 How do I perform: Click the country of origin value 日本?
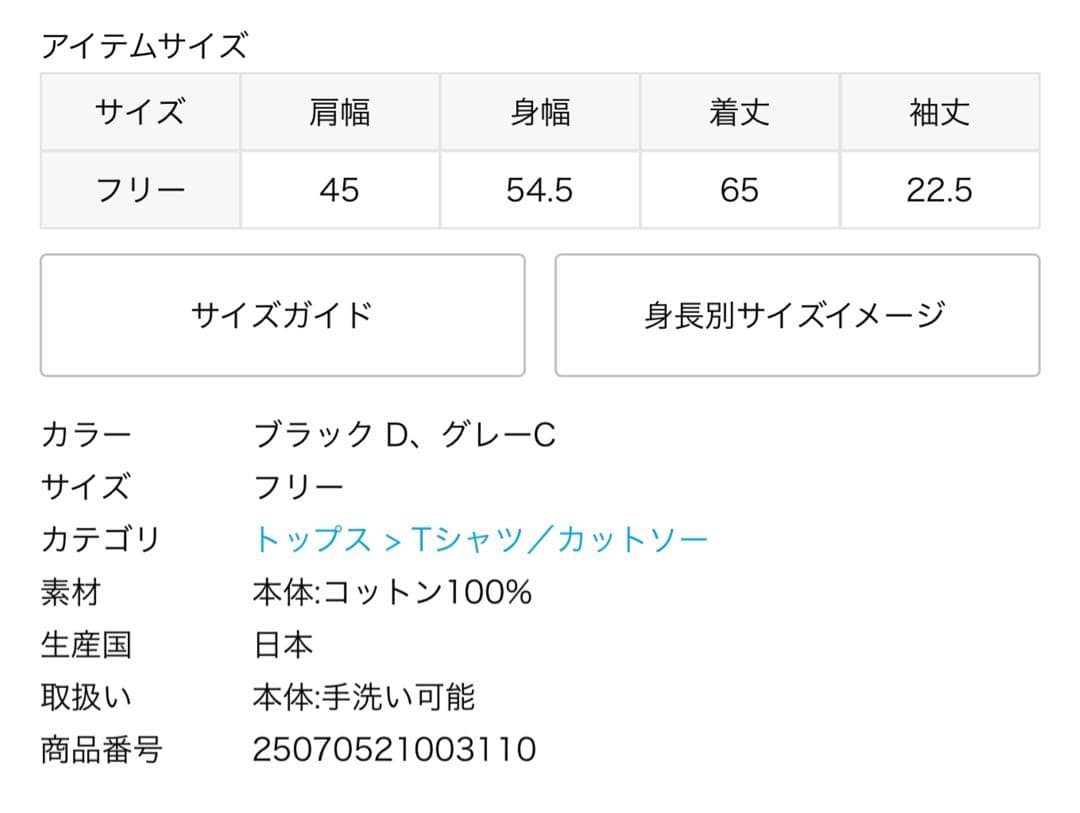[x=283, y=645]
